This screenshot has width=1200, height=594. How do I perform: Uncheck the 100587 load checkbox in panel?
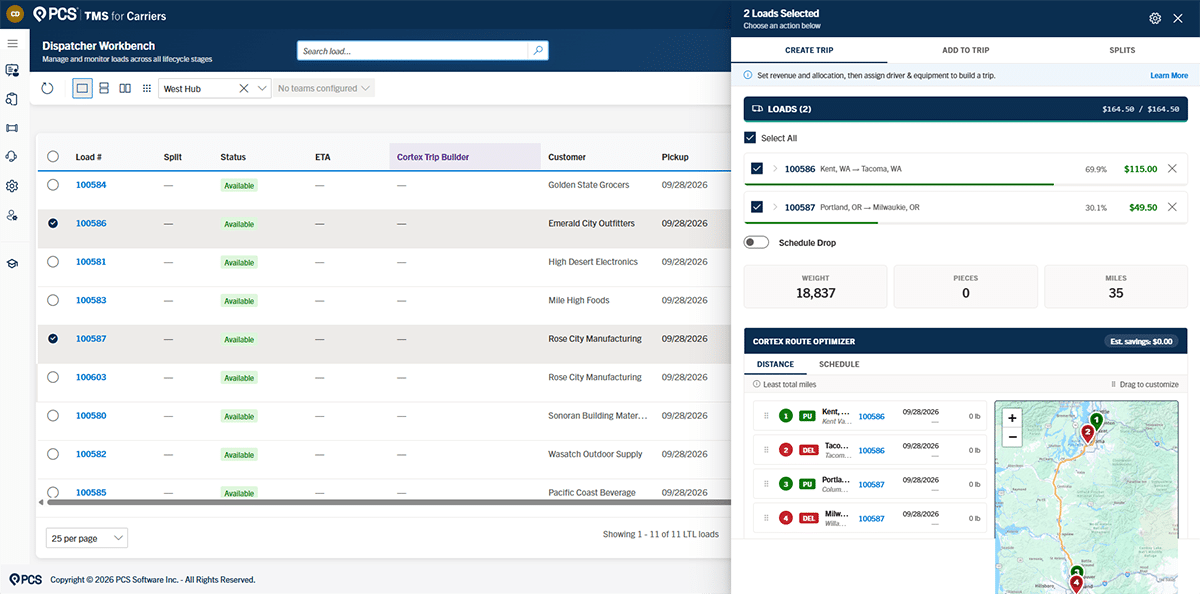click(x=757, y=207)
